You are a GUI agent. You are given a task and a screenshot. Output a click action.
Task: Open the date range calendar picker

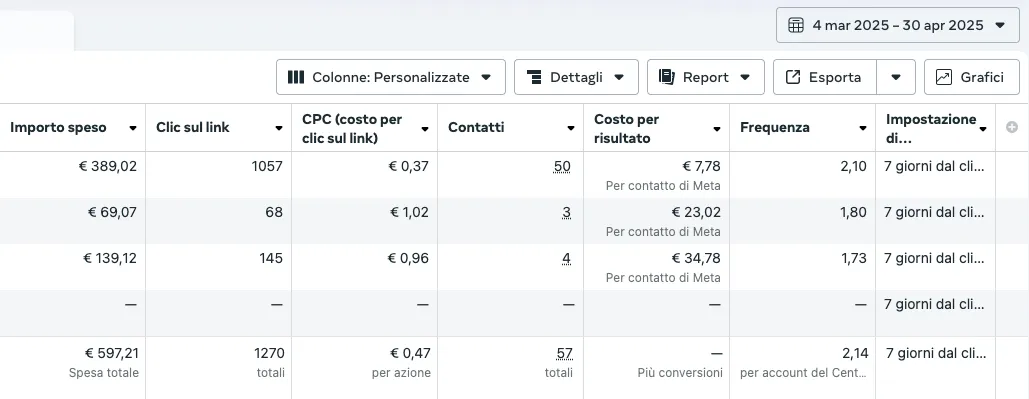[898, 26]
